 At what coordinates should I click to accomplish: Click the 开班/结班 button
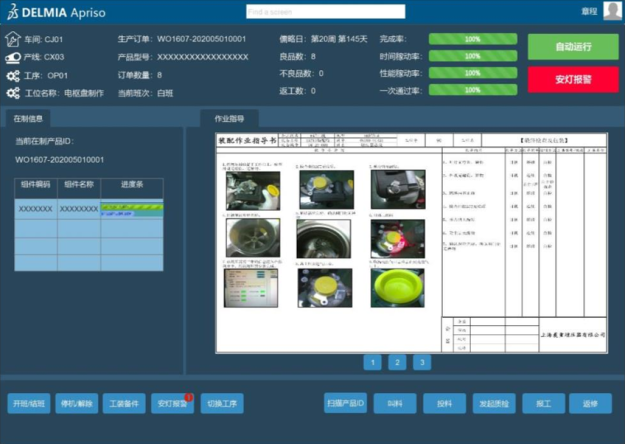tap(28, 404)
